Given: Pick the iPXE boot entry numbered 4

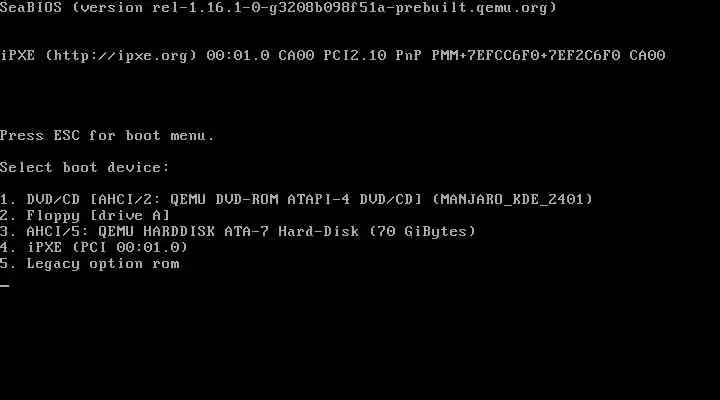Looking at the screenshot, I should [94, 247].
